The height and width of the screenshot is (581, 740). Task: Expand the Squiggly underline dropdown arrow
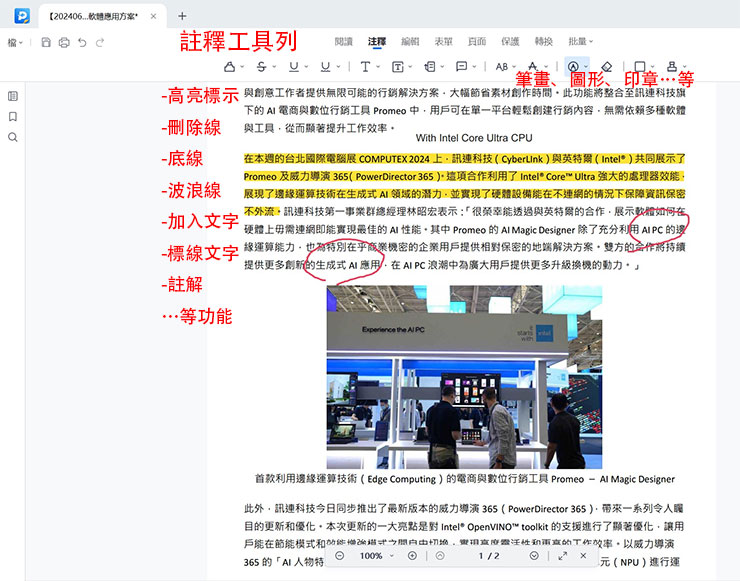pyautogui.click(x=338, y=67)
